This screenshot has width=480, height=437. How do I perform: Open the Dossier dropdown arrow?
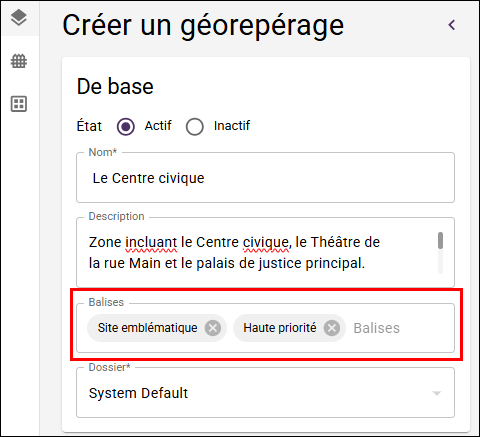coord(436,393)
